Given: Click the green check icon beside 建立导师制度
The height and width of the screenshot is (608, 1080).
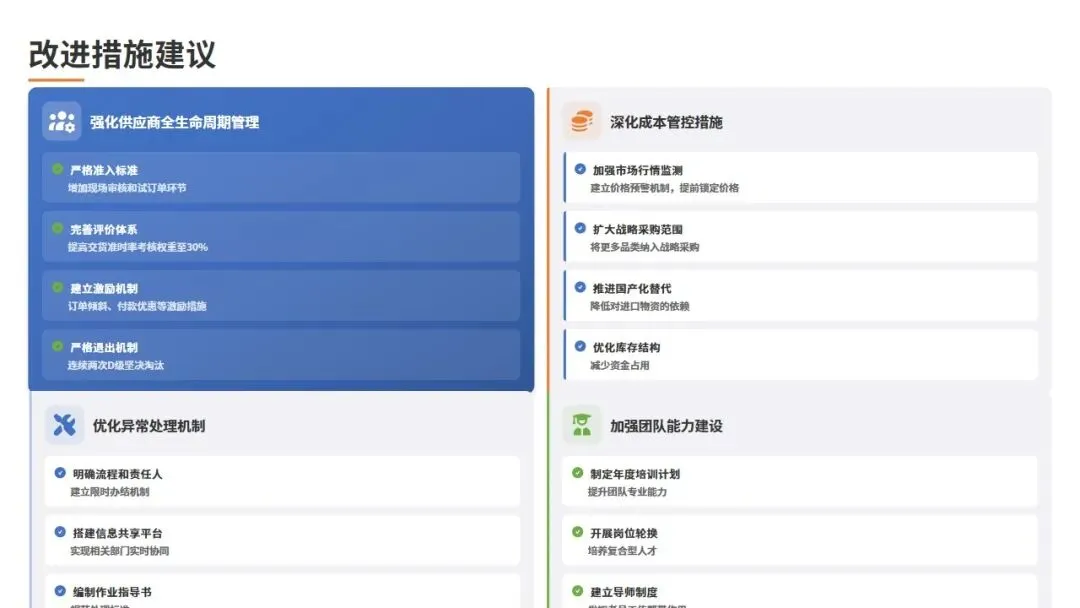Looking at the screenshot, I should [577, 591].
